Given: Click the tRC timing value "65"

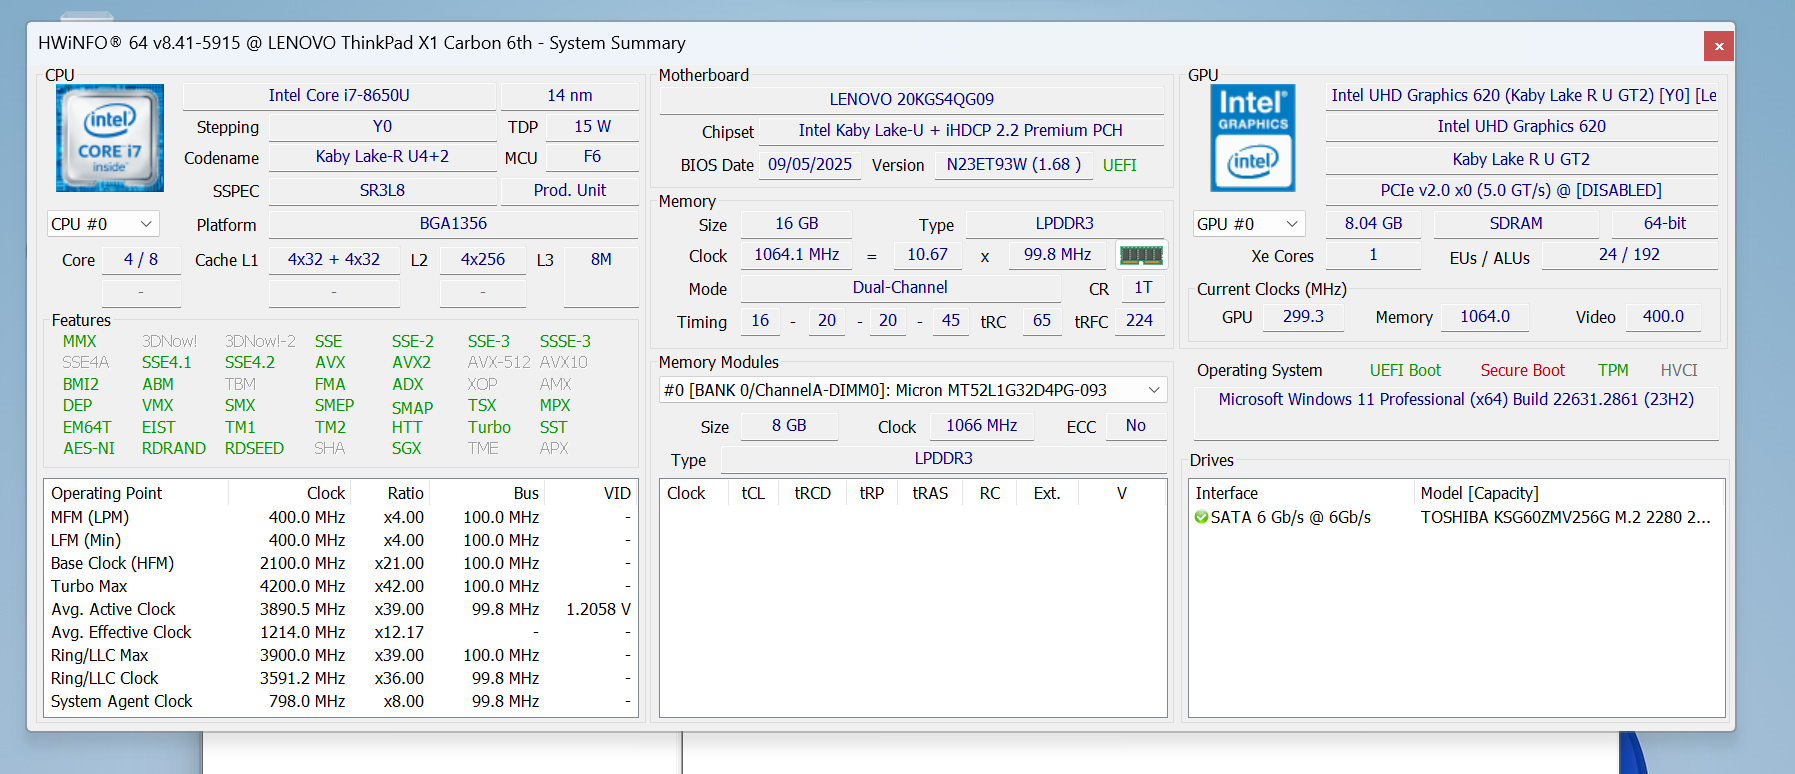Looking at the screenshot, I should coord(1042,321).
